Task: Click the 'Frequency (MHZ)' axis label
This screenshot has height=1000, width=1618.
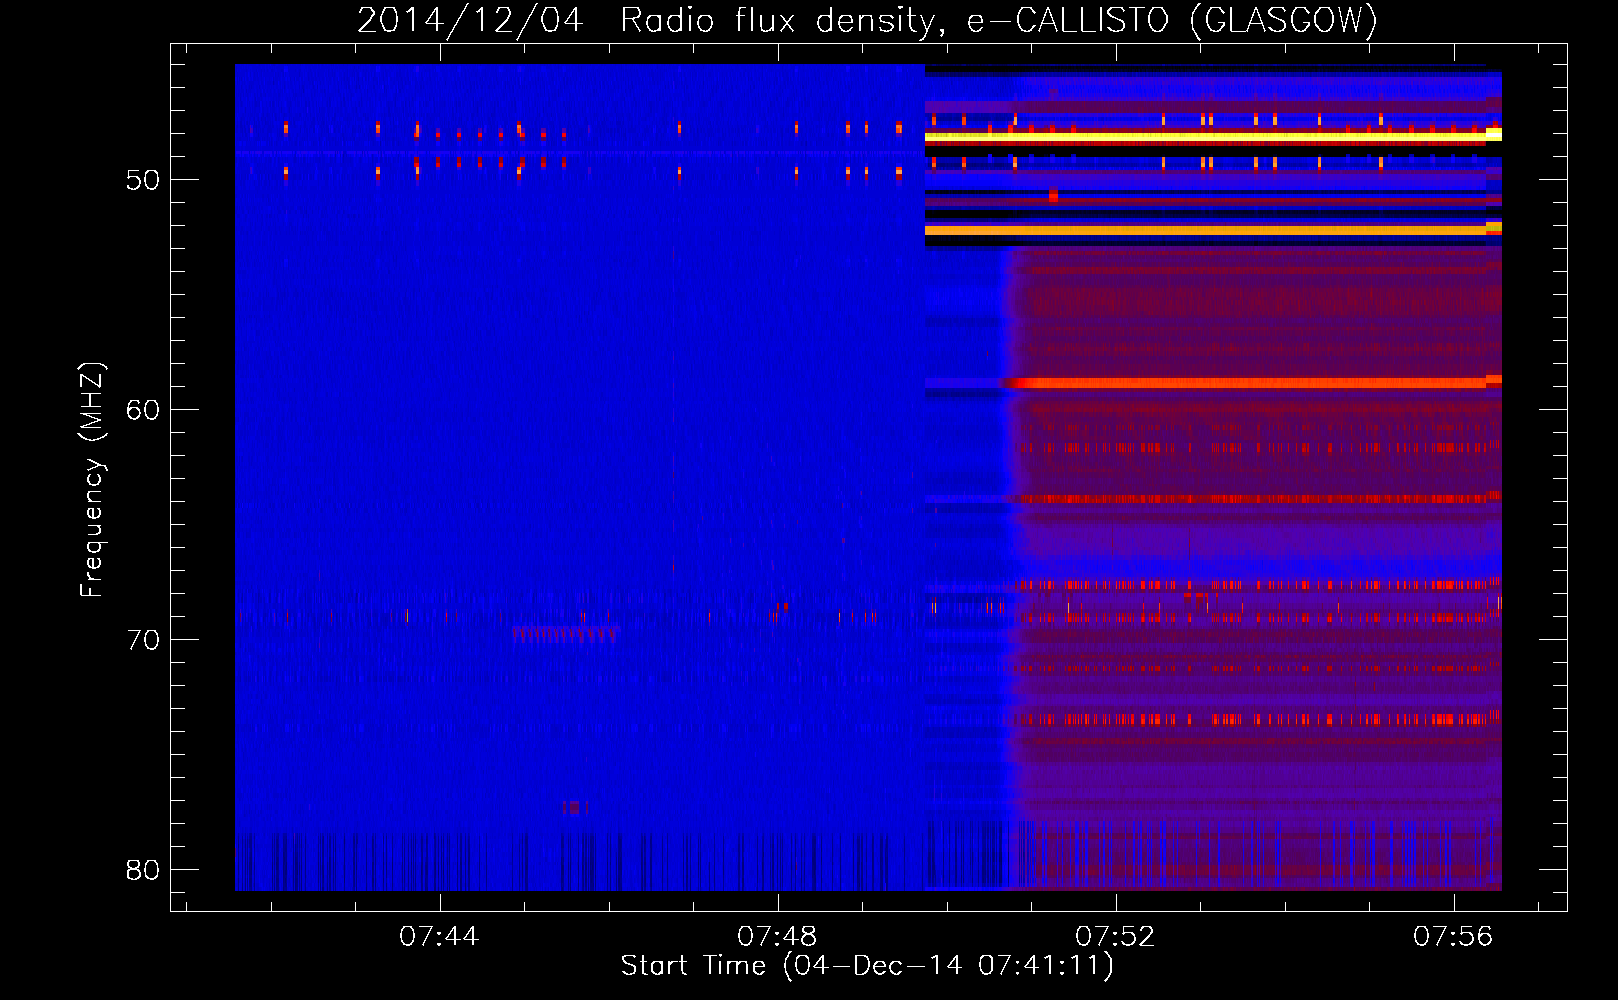Action: (x=92, y=480)
